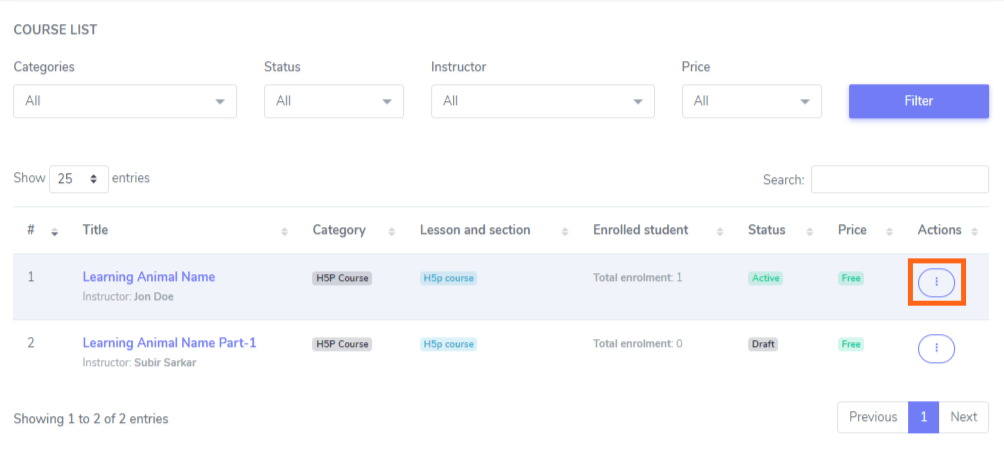The width and height of the screenshot is (1004, 451).
Task: Open actions menu for Learning Animal Name Part-1
Action: (x=936, y=348)
